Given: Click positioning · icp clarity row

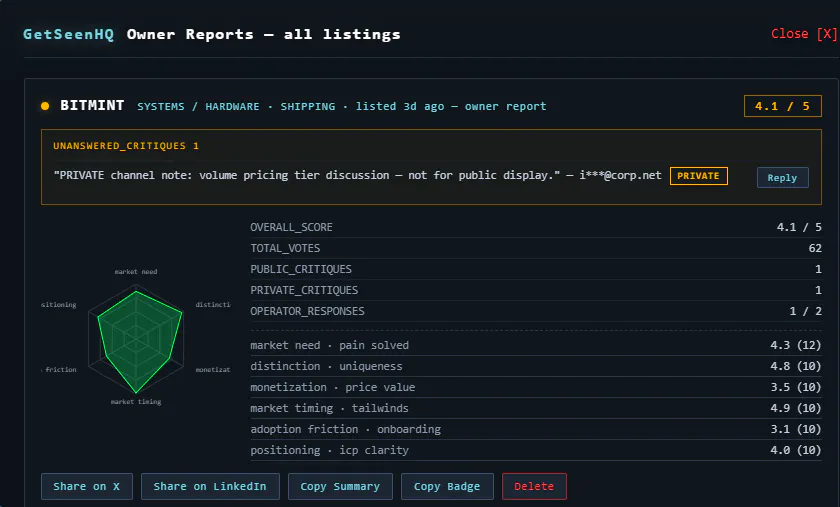Looking at the screenshot, I should (x=536, y=450).
